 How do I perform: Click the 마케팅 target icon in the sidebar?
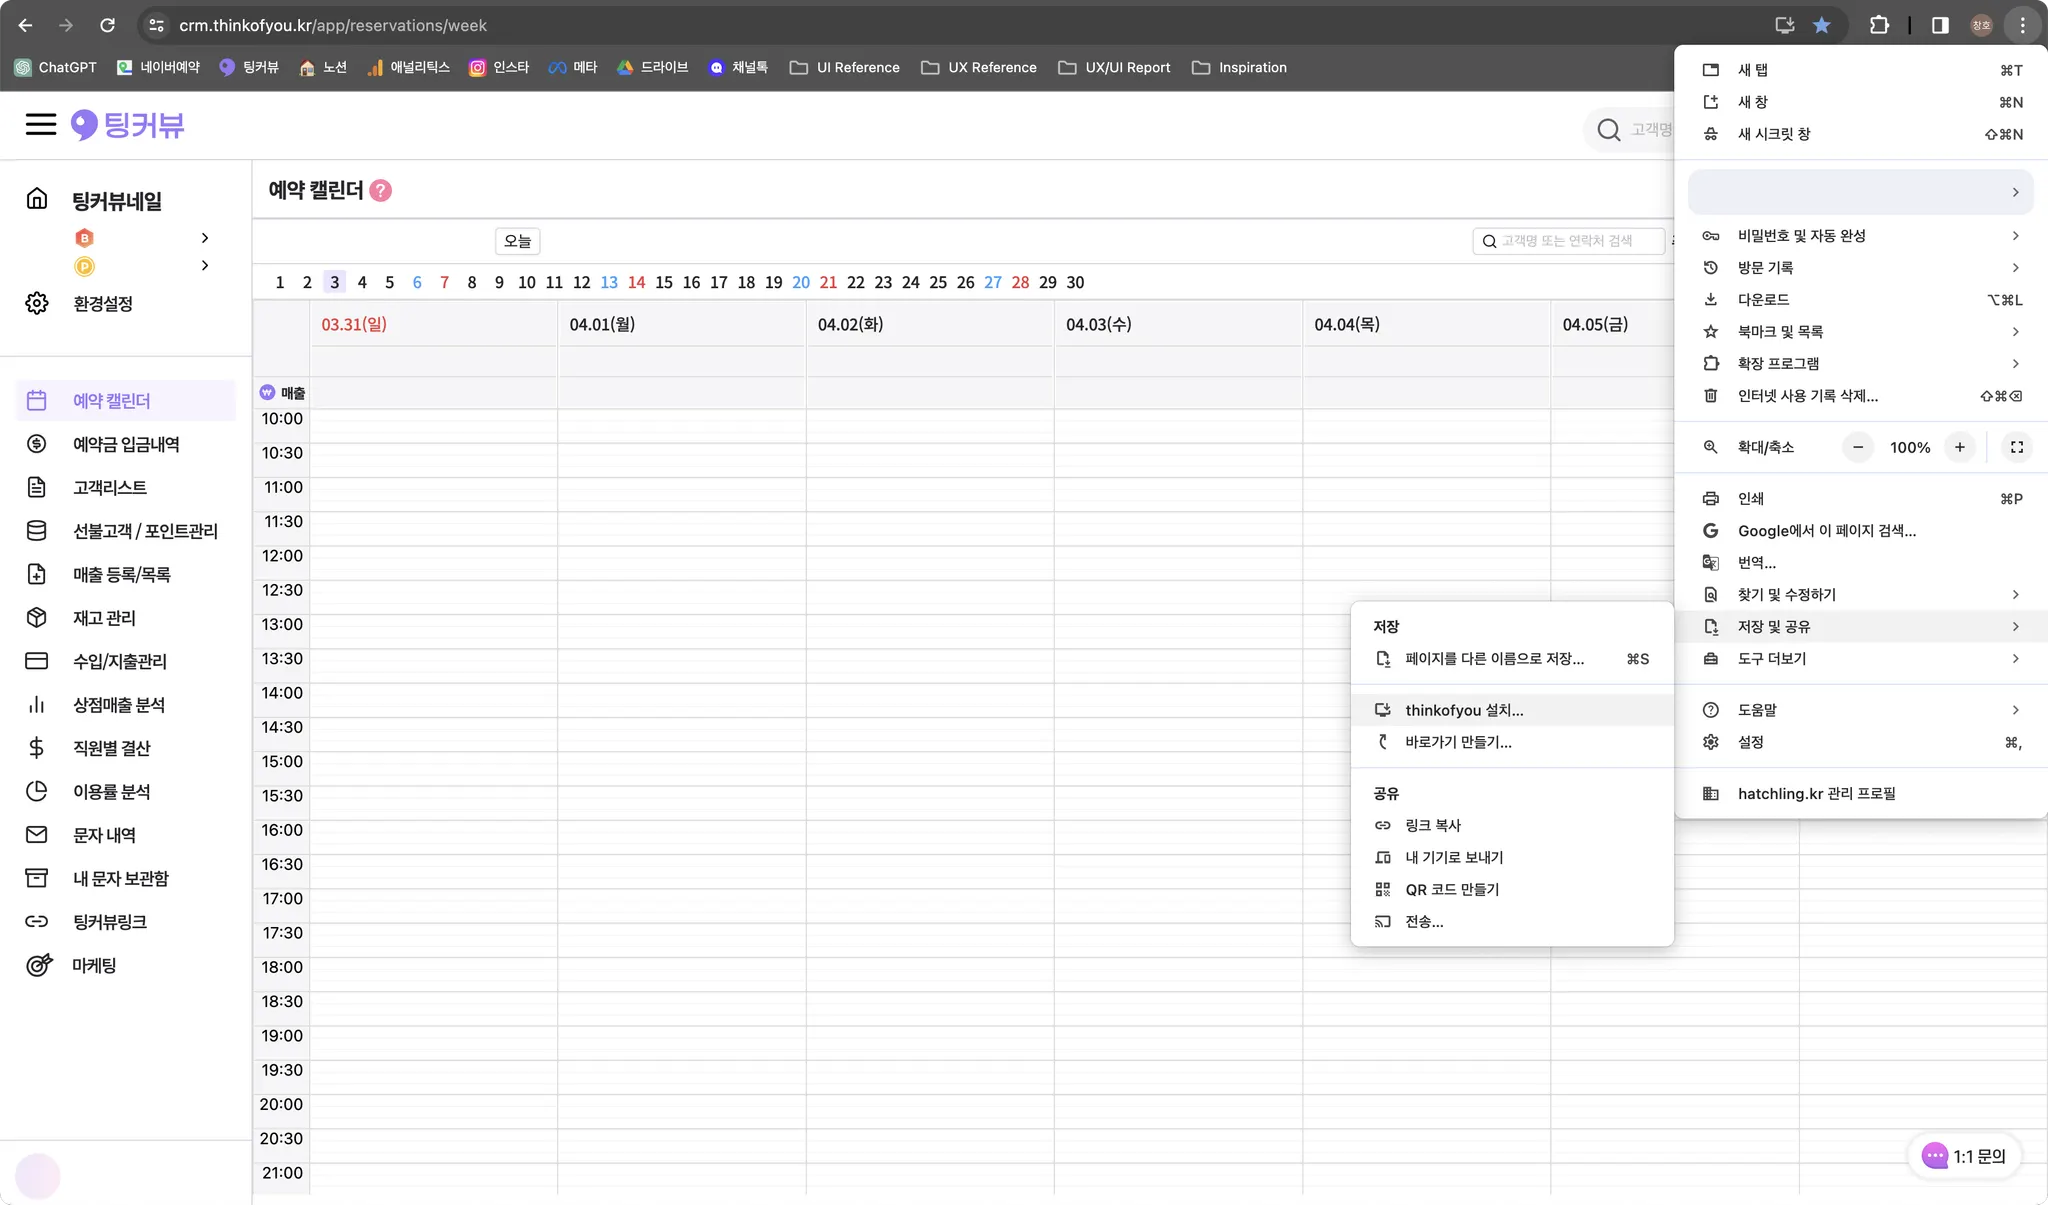point(38,965)
